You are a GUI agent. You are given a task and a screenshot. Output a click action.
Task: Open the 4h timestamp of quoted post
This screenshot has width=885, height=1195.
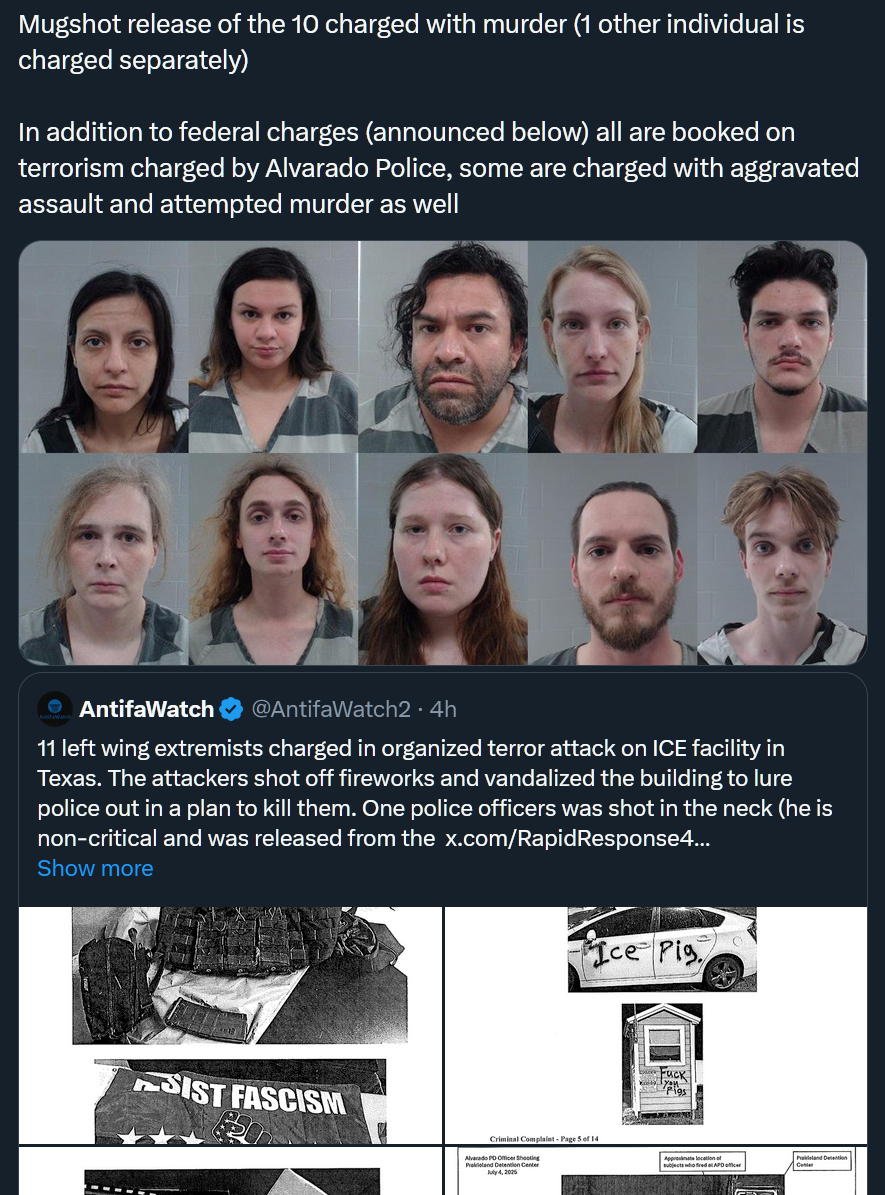tap(443, 710)
